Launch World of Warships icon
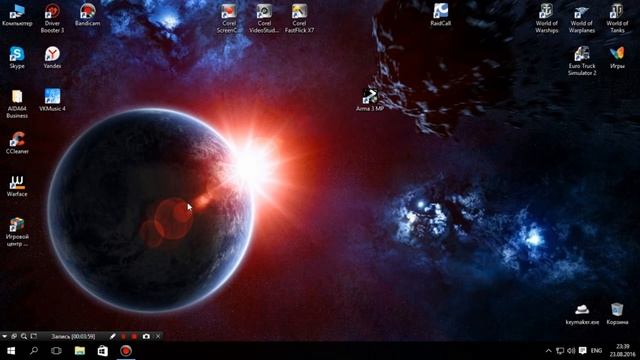Screen dimensions: 640x360 547,18
